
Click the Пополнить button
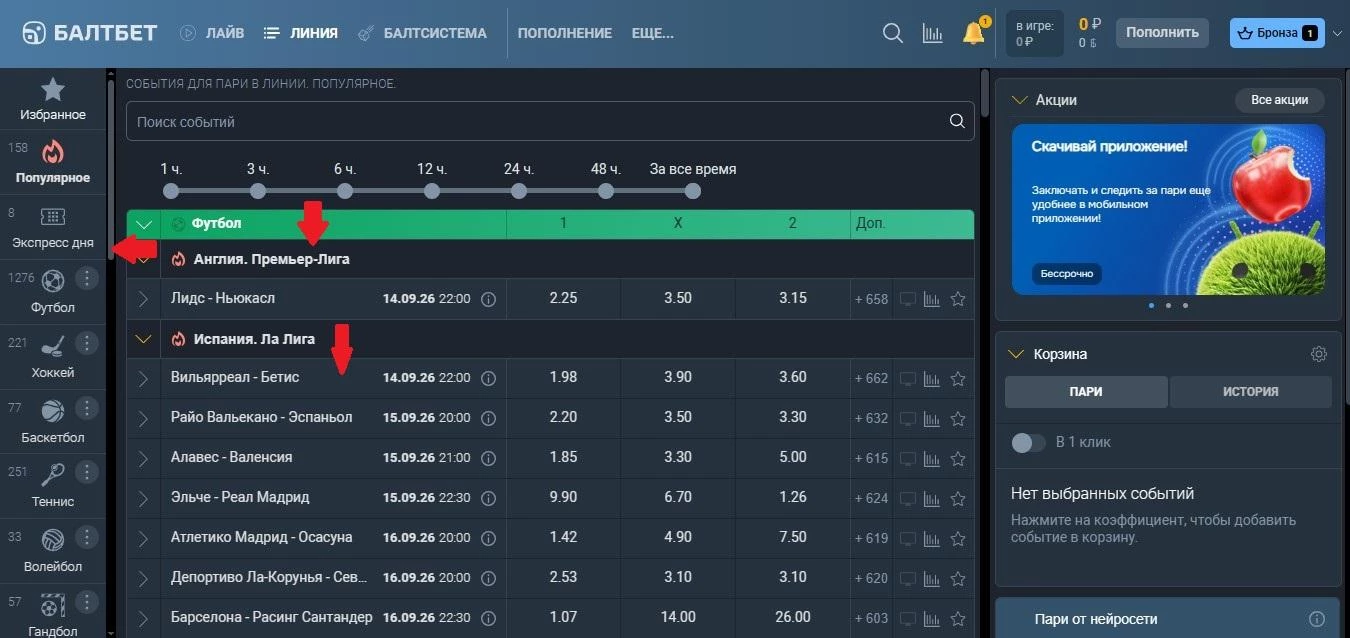[1162, 33]
